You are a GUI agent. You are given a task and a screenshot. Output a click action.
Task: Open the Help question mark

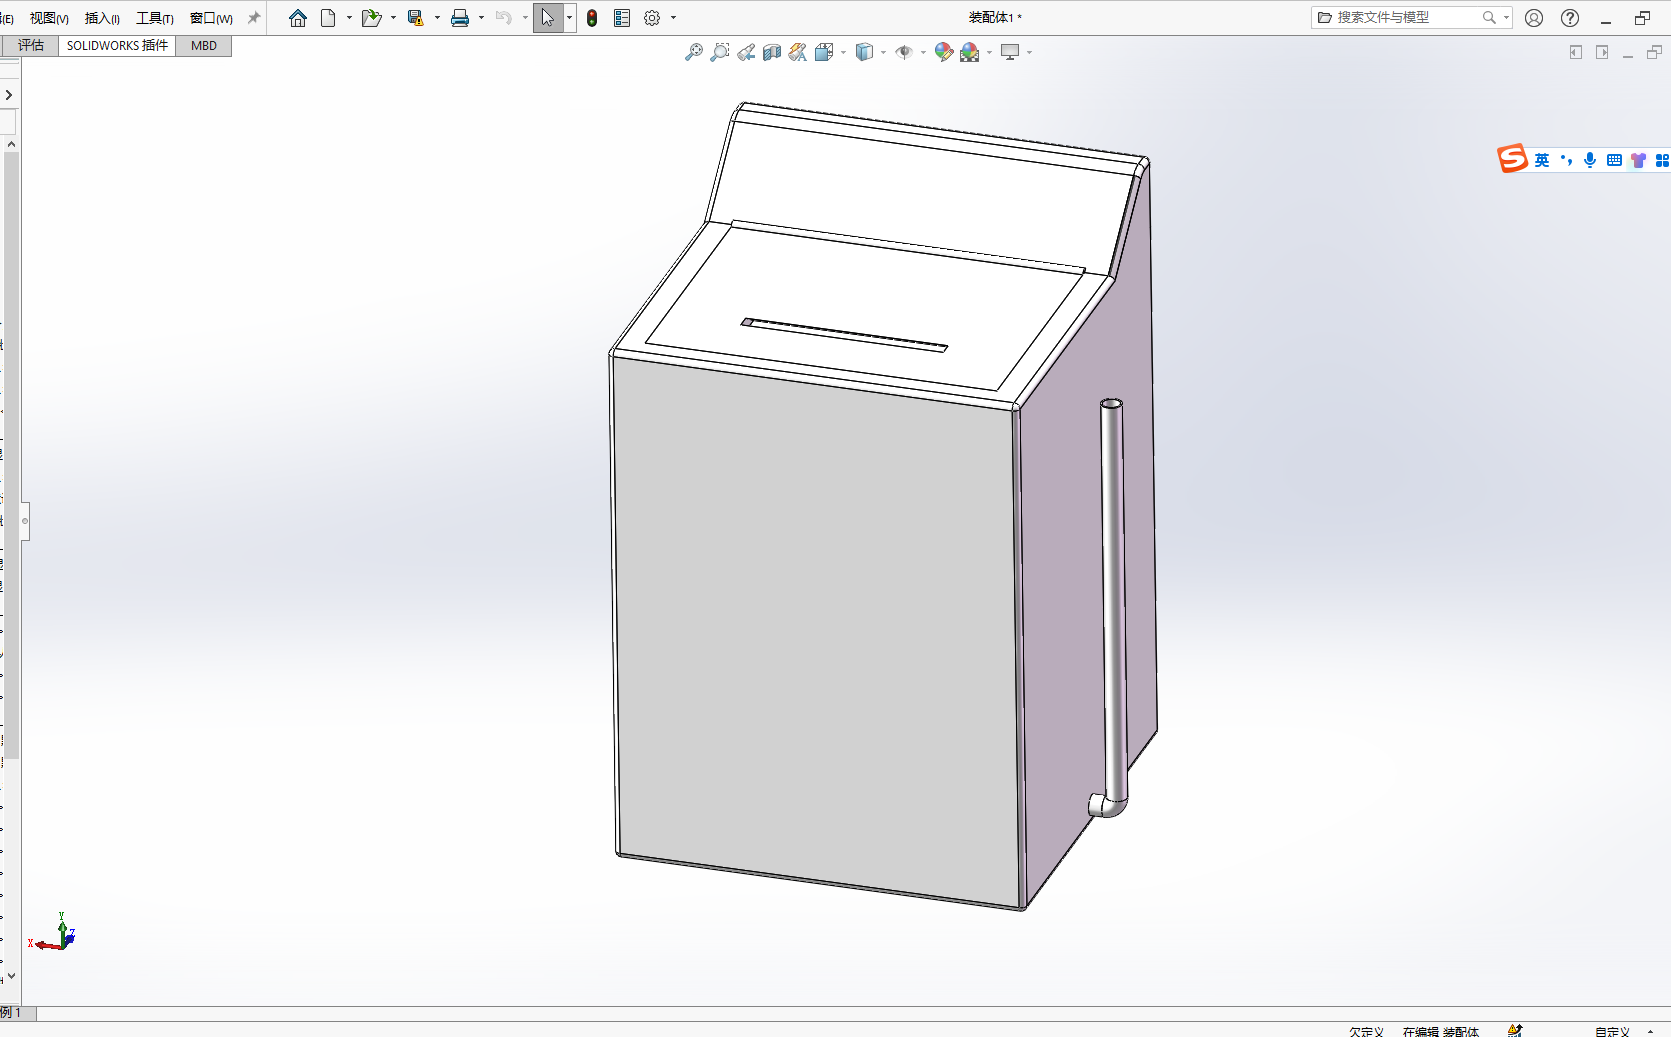coord(1570,18)
